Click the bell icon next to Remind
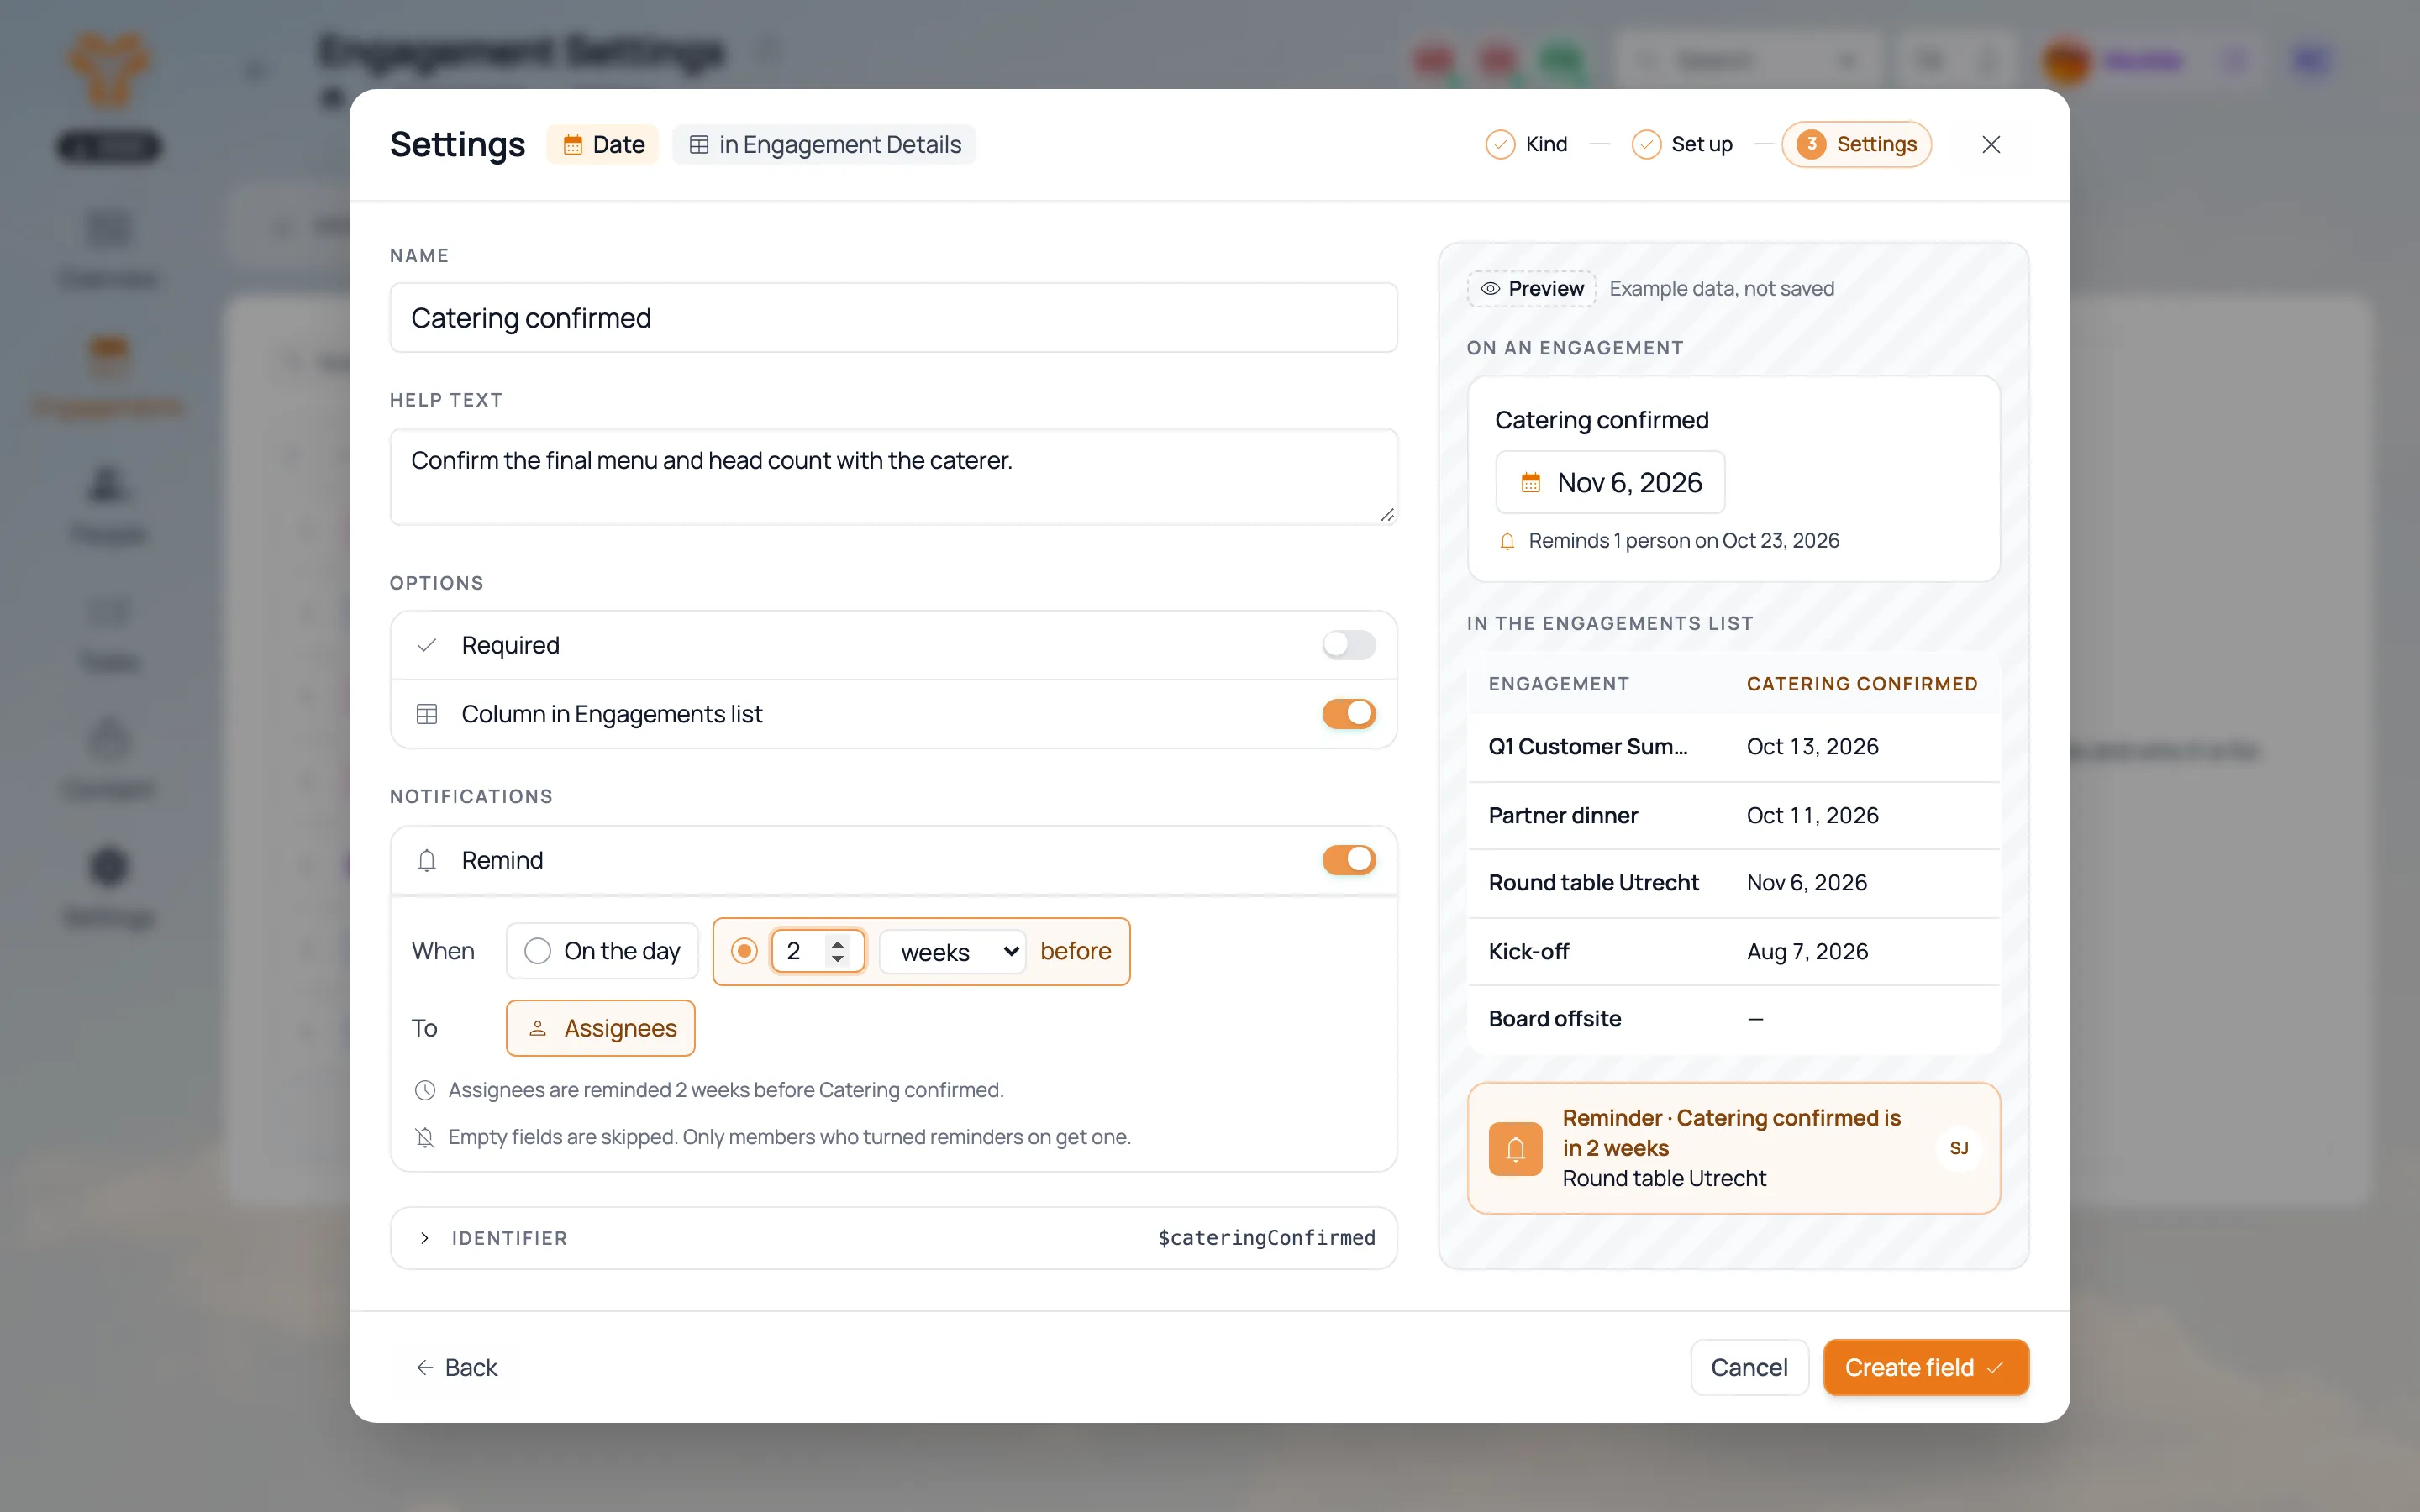The image size is (2420, 1512). pos(427,860)
